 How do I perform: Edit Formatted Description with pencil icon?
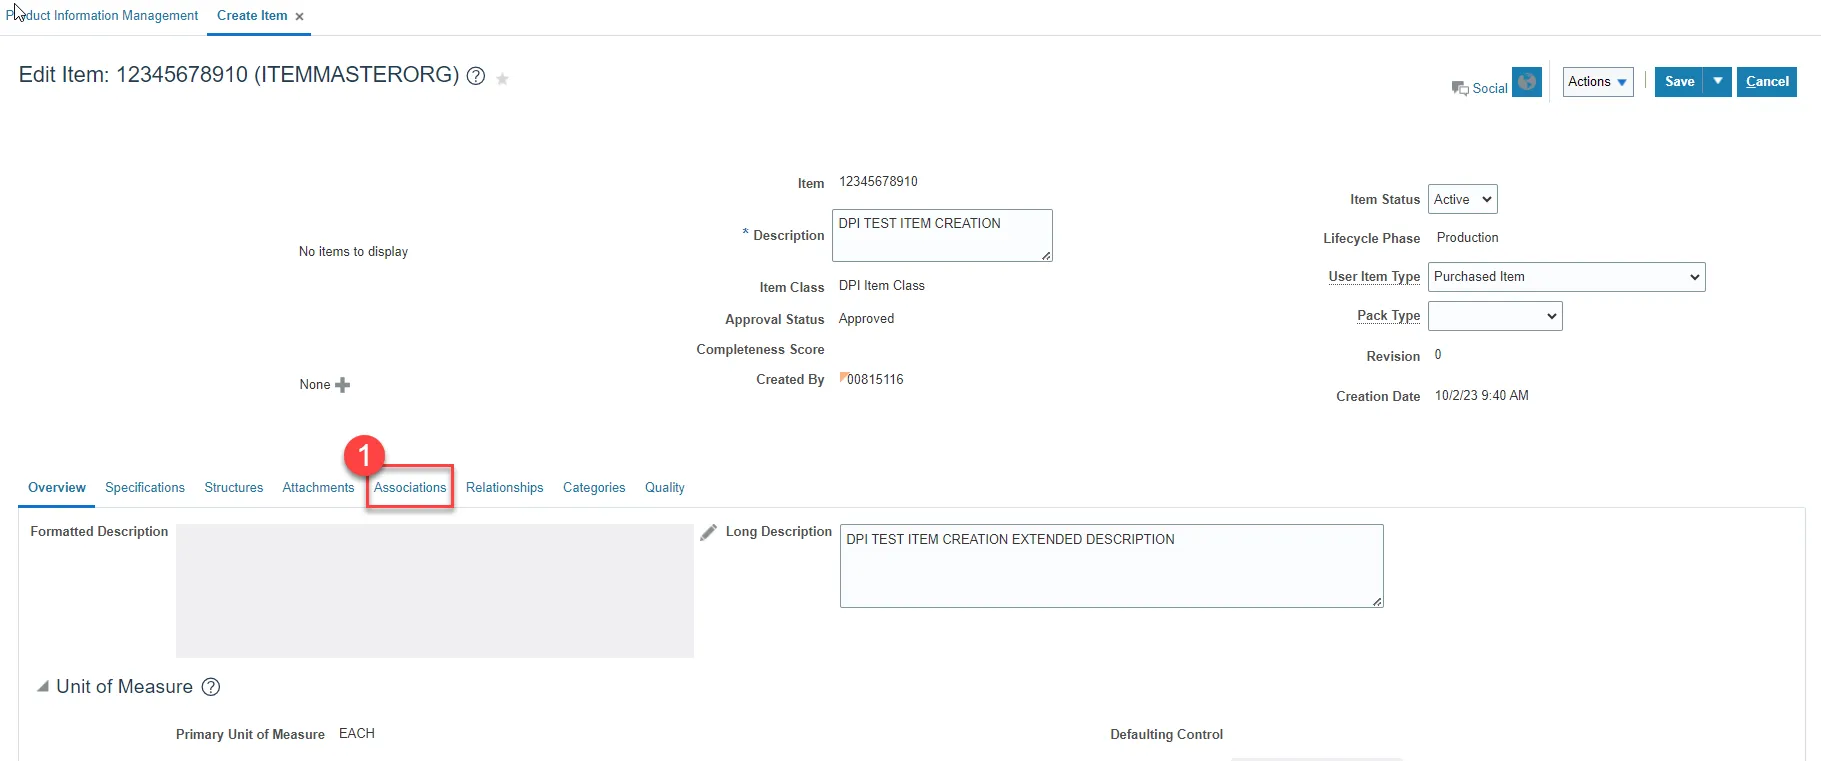coord(708,532)
